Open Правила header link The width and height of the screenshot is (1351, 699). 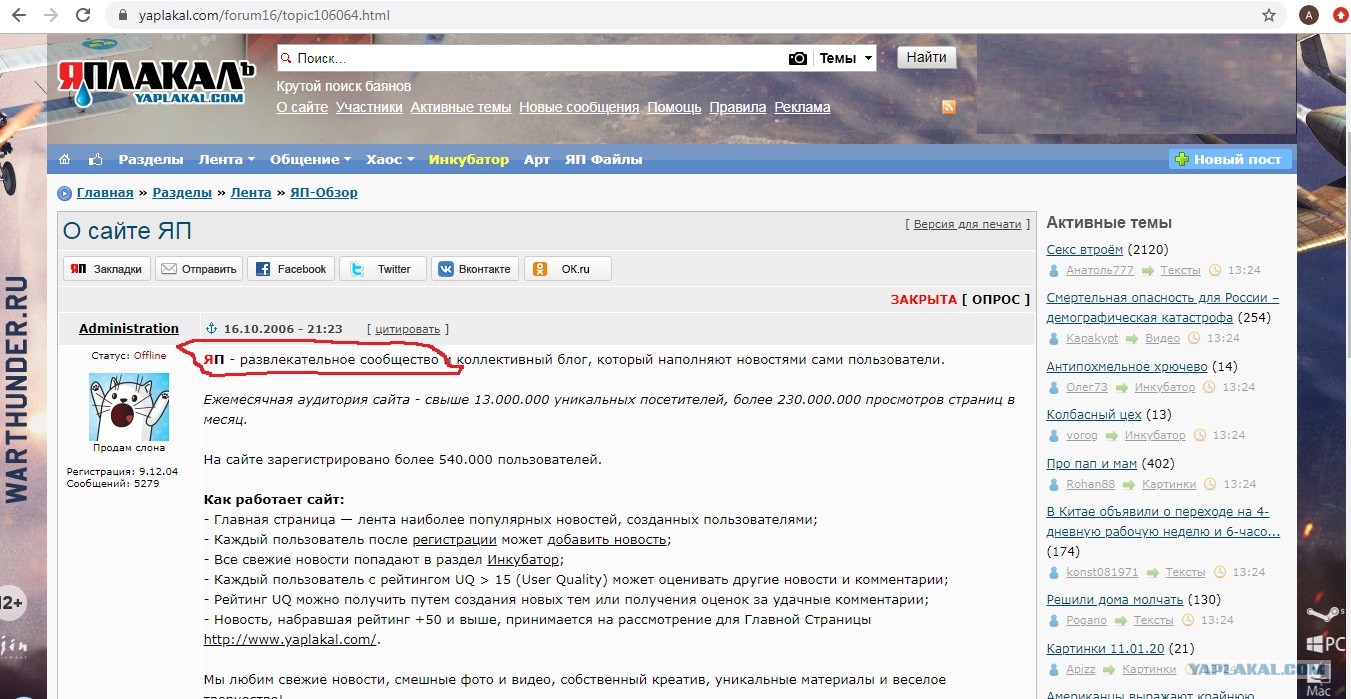(x=738, y=107)
